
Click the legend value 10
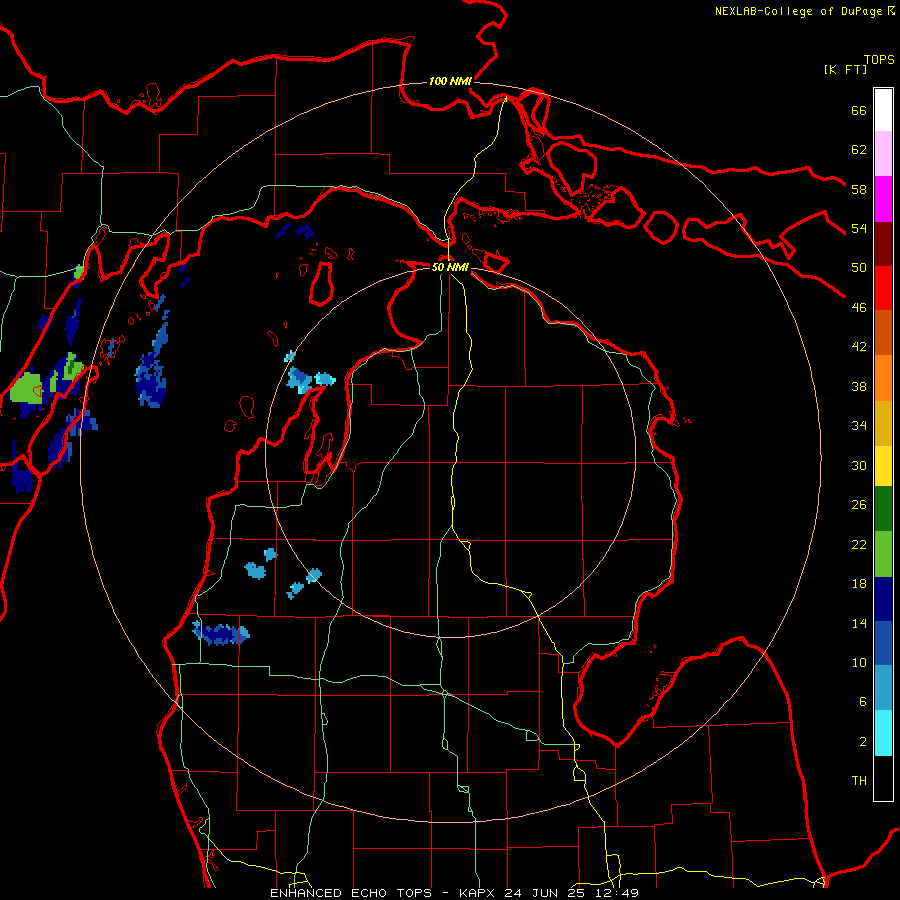[859, 663]
